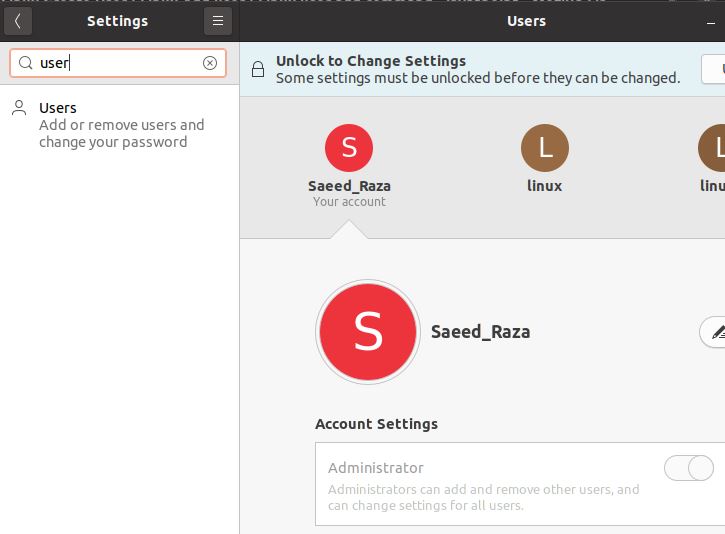Open the Settings hamburger menu
725x534 pixels.
pyautogui.click(x=217, y=21)
